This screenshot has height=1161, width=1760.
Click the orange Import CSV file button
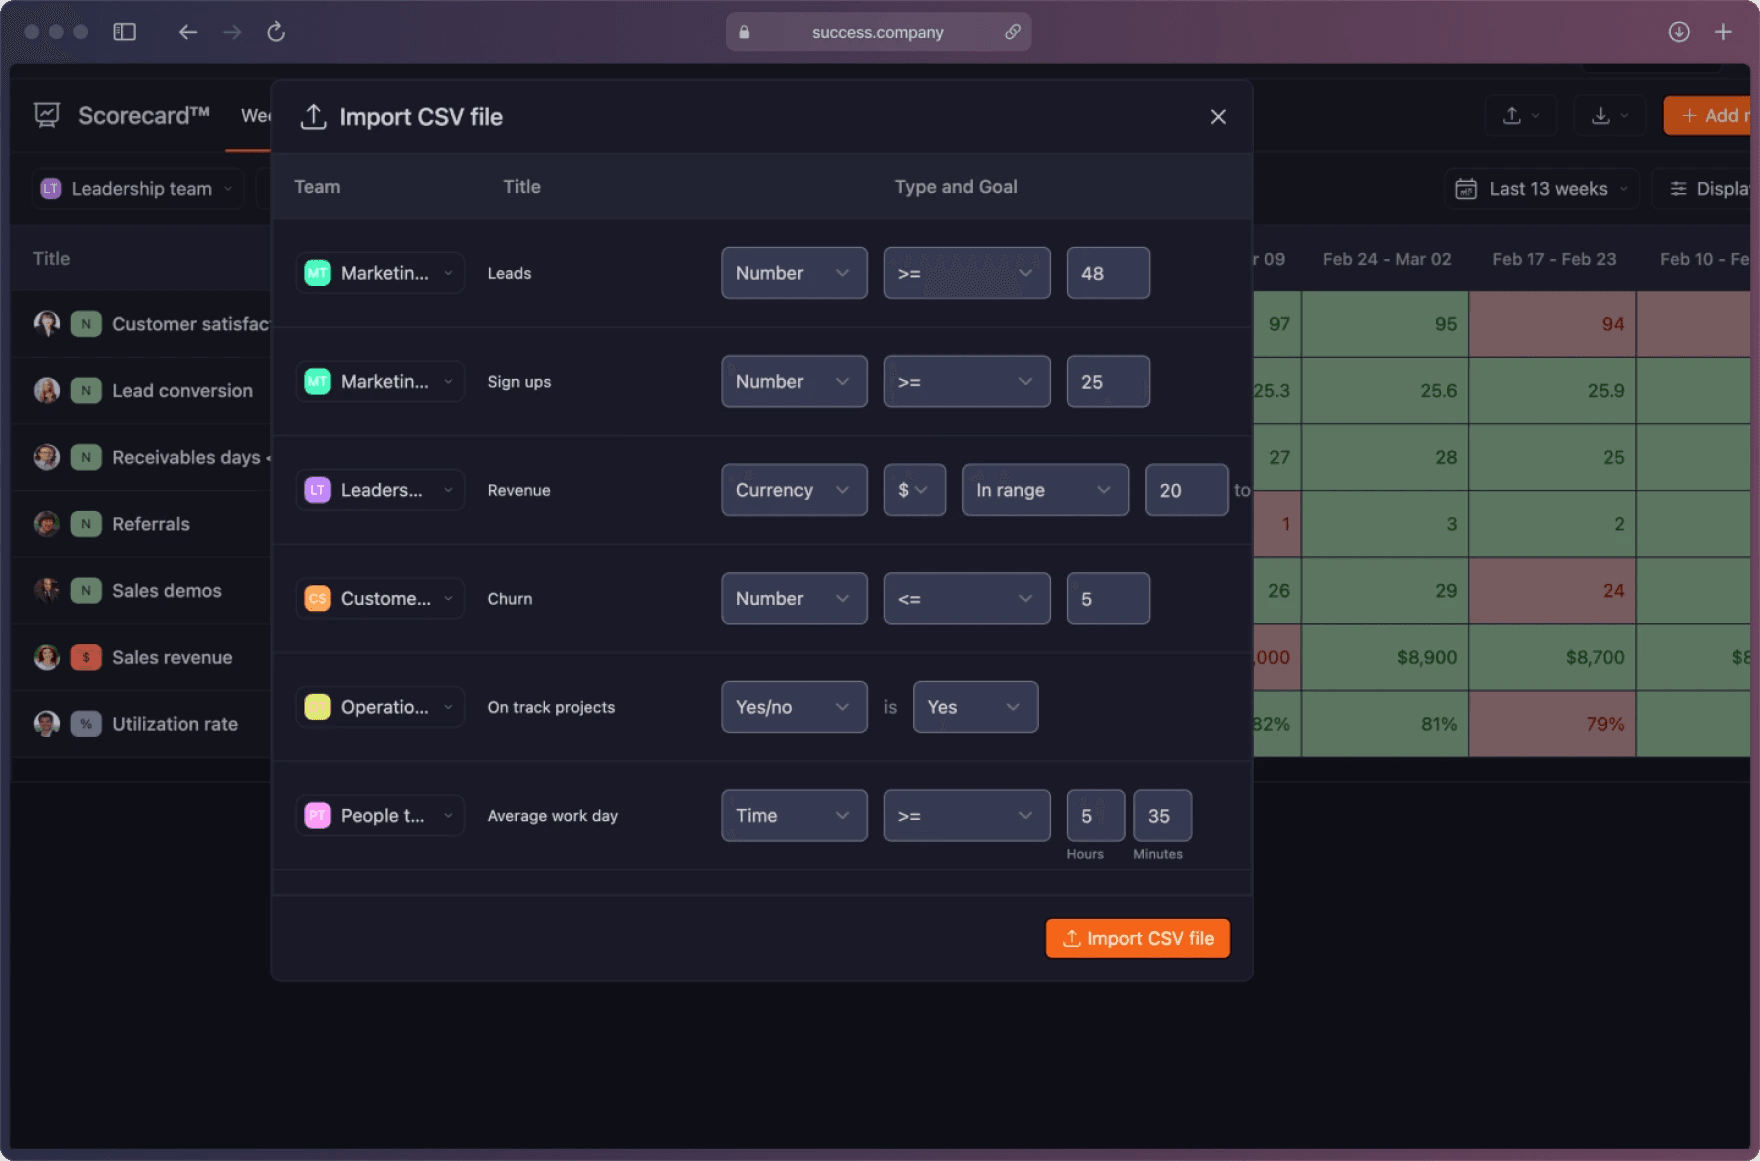click(1137, 939)
